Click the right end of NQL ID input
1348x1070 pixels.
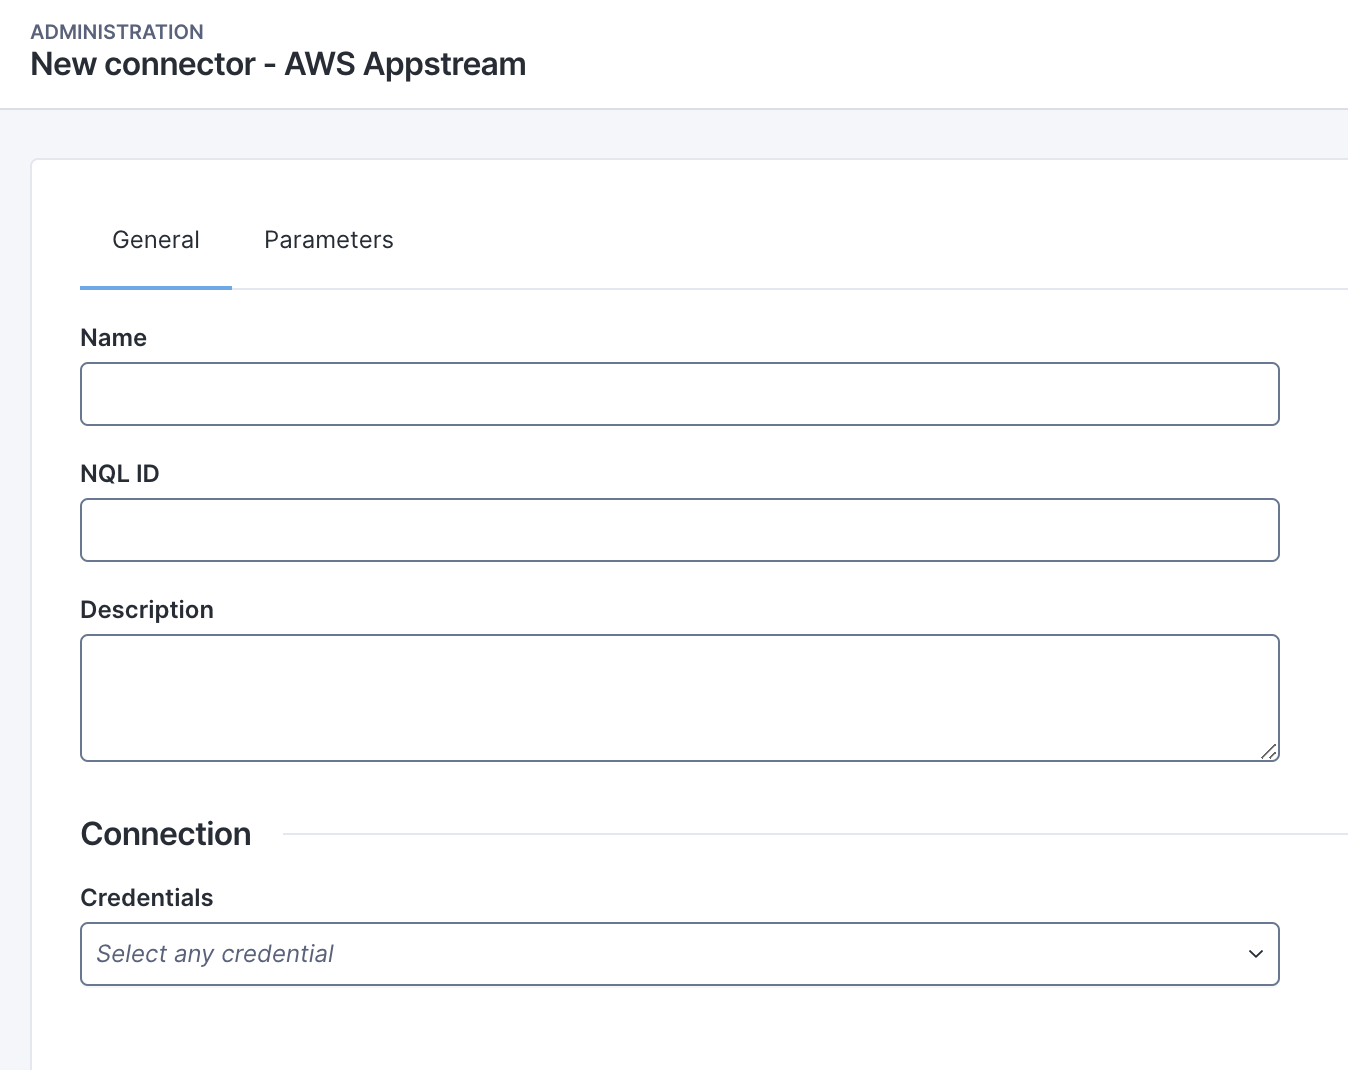(x=1250, y=530)
